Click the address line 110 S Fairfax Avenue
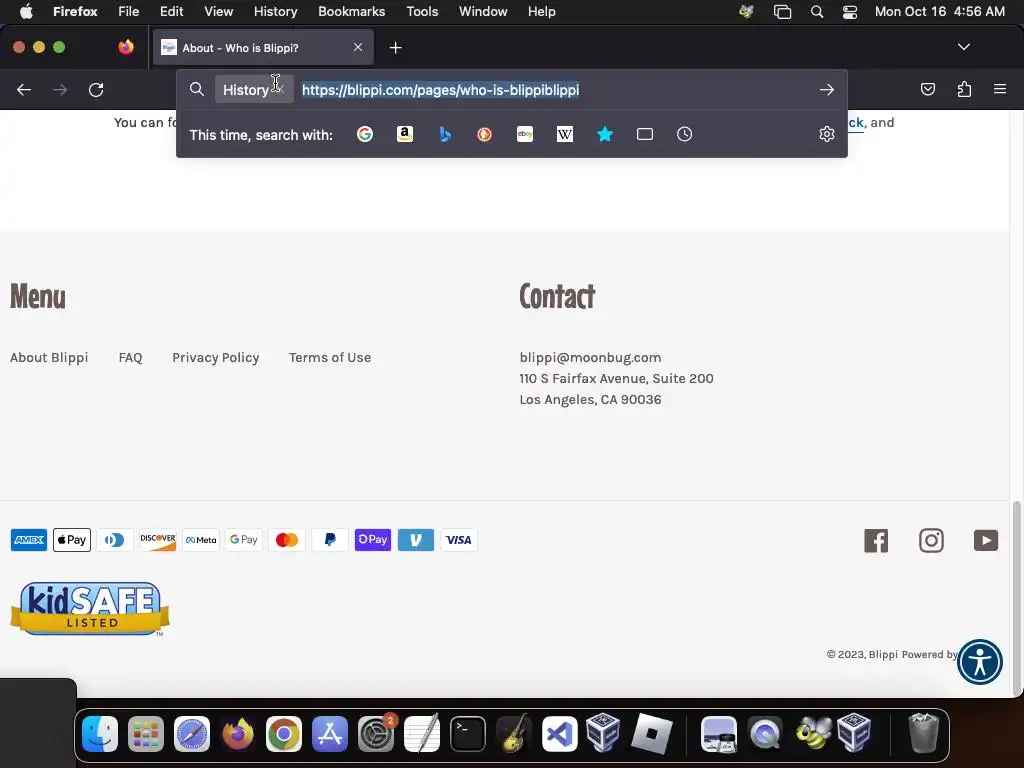Image resolution: width=1024 pixels, height=768 pixels. click(616, 379)
